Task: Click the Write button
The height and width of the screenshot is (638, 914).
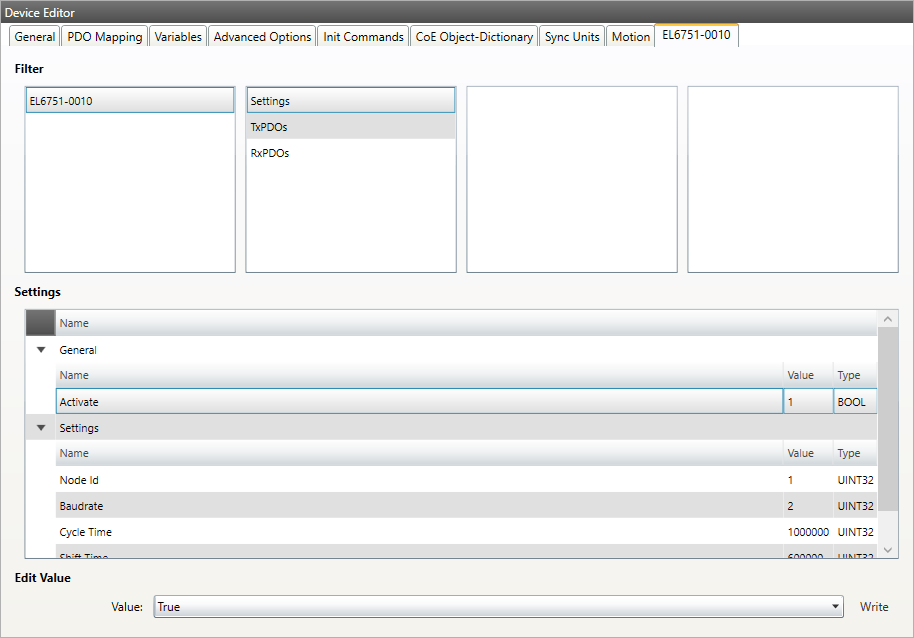Action: [x=873, y=607]
